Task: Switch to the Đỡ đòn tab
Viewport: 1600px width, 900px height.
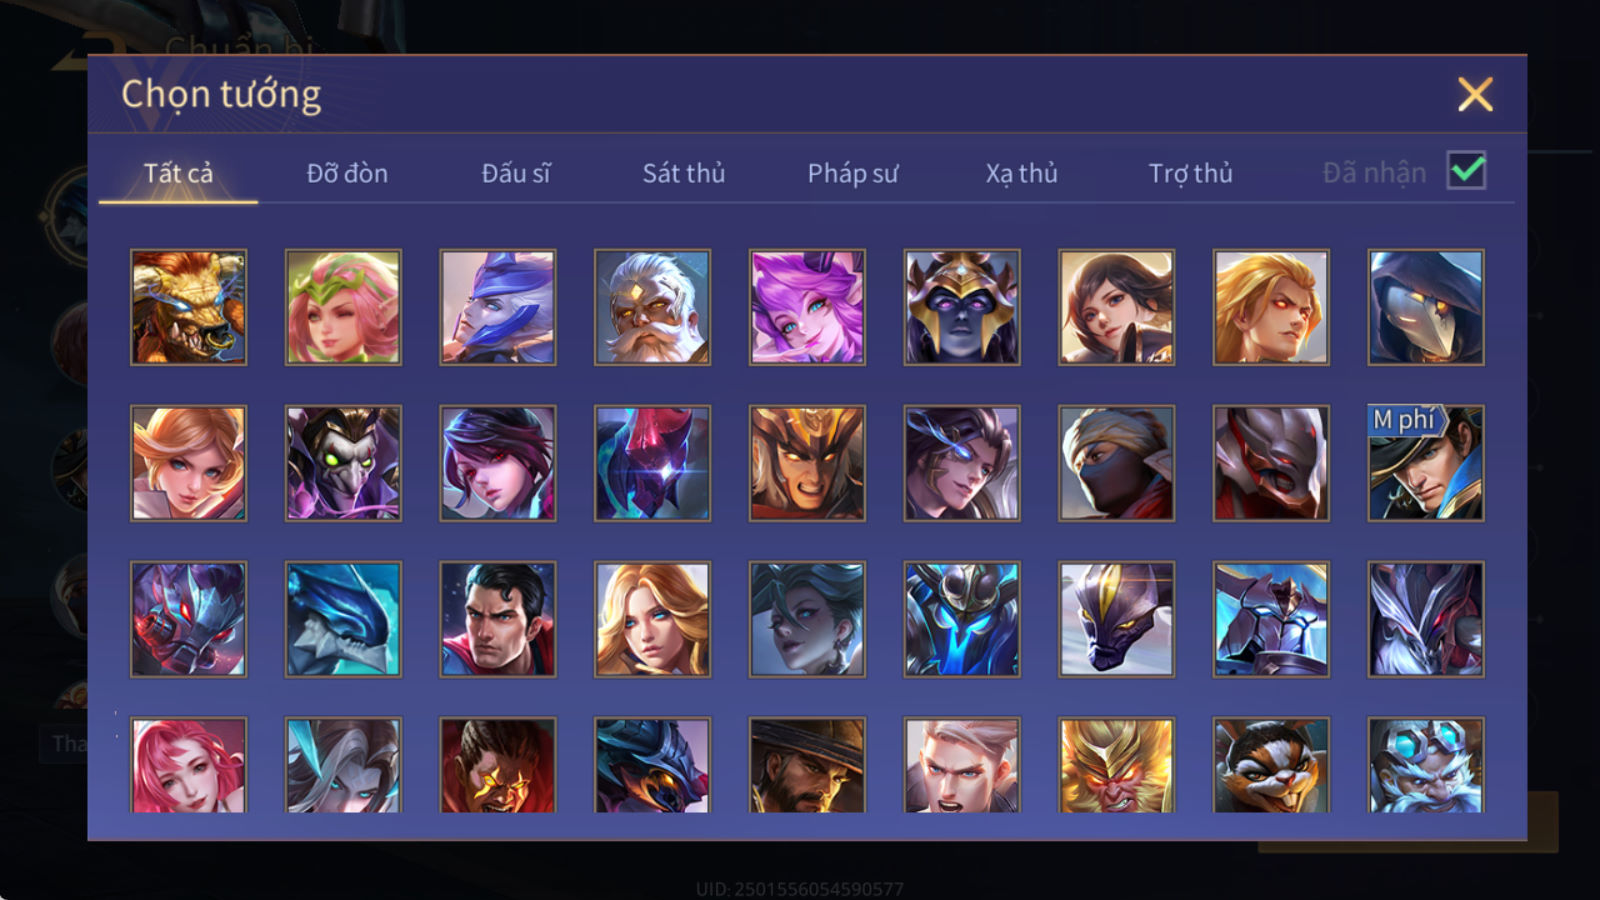Action: tap(347, 173)
